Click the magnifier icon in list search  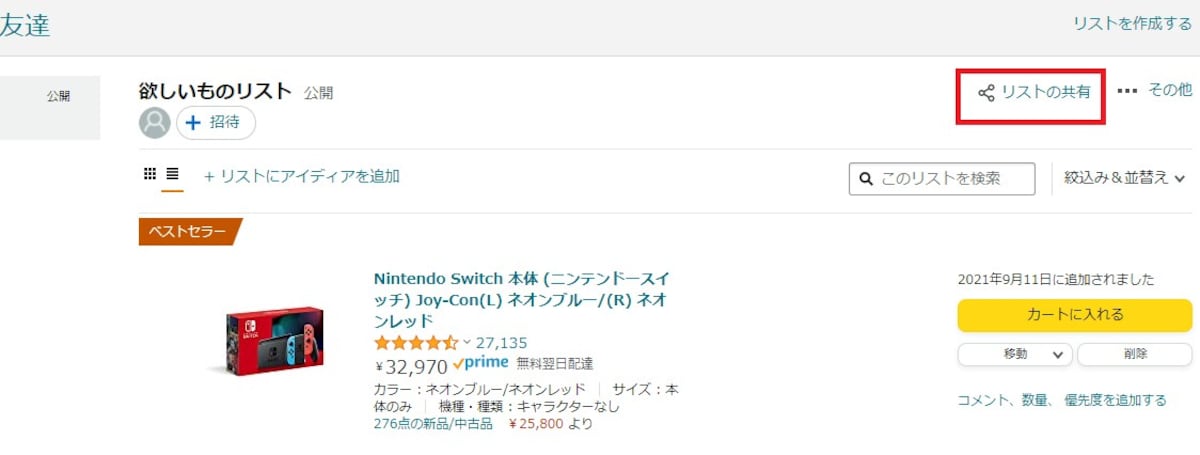point(865,179)
